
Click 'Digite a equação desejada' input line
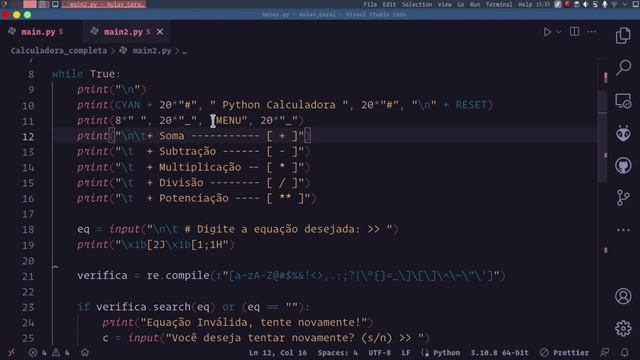pos(238,229)
